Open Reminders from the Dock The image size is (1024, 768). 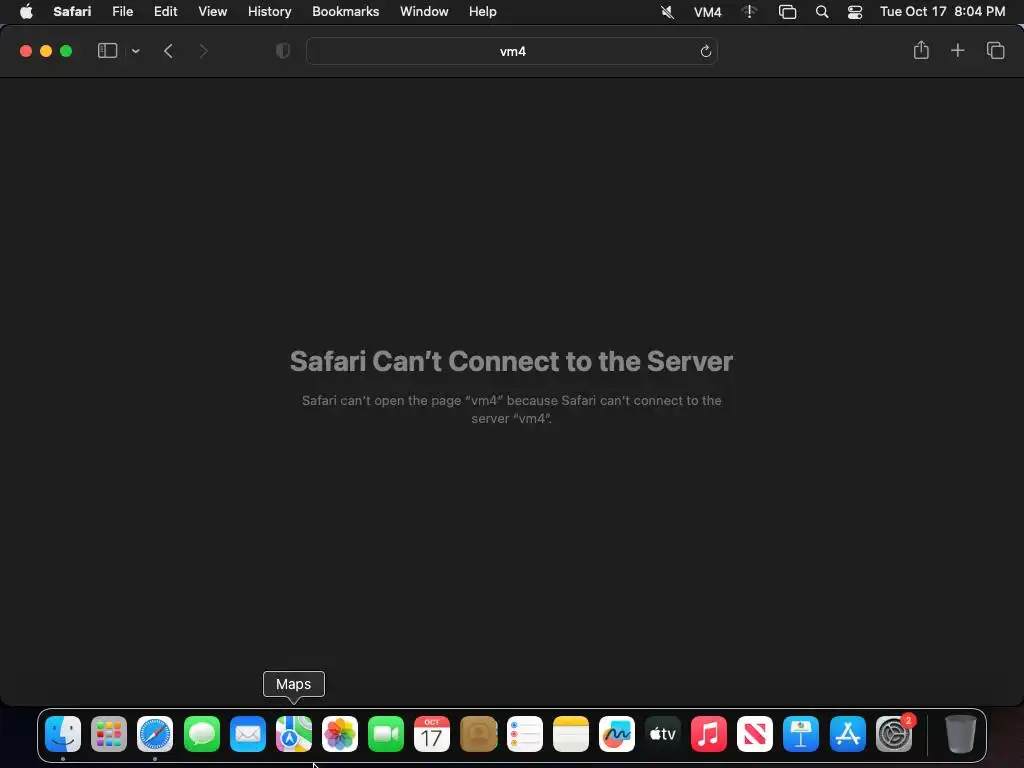pos(524,734)
